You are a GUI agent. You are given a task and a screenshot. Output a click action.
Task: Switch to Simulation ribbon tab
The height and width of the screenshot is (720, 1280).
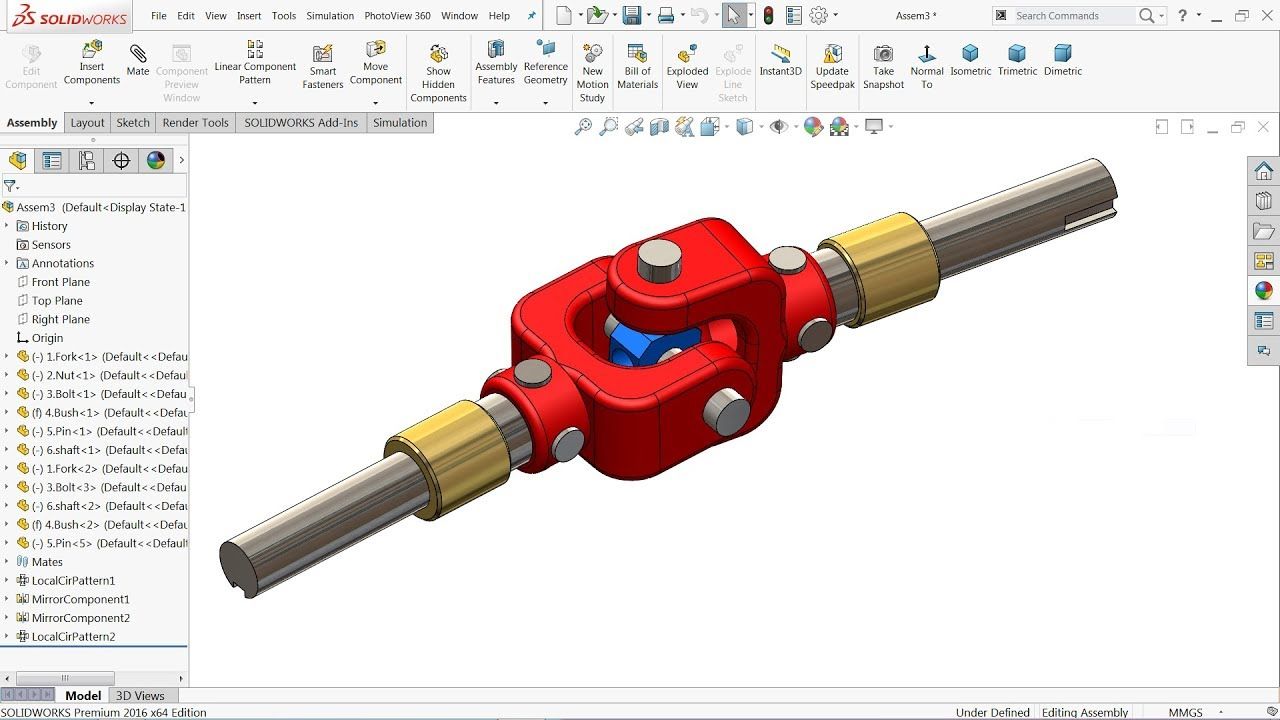coord(400,123)
